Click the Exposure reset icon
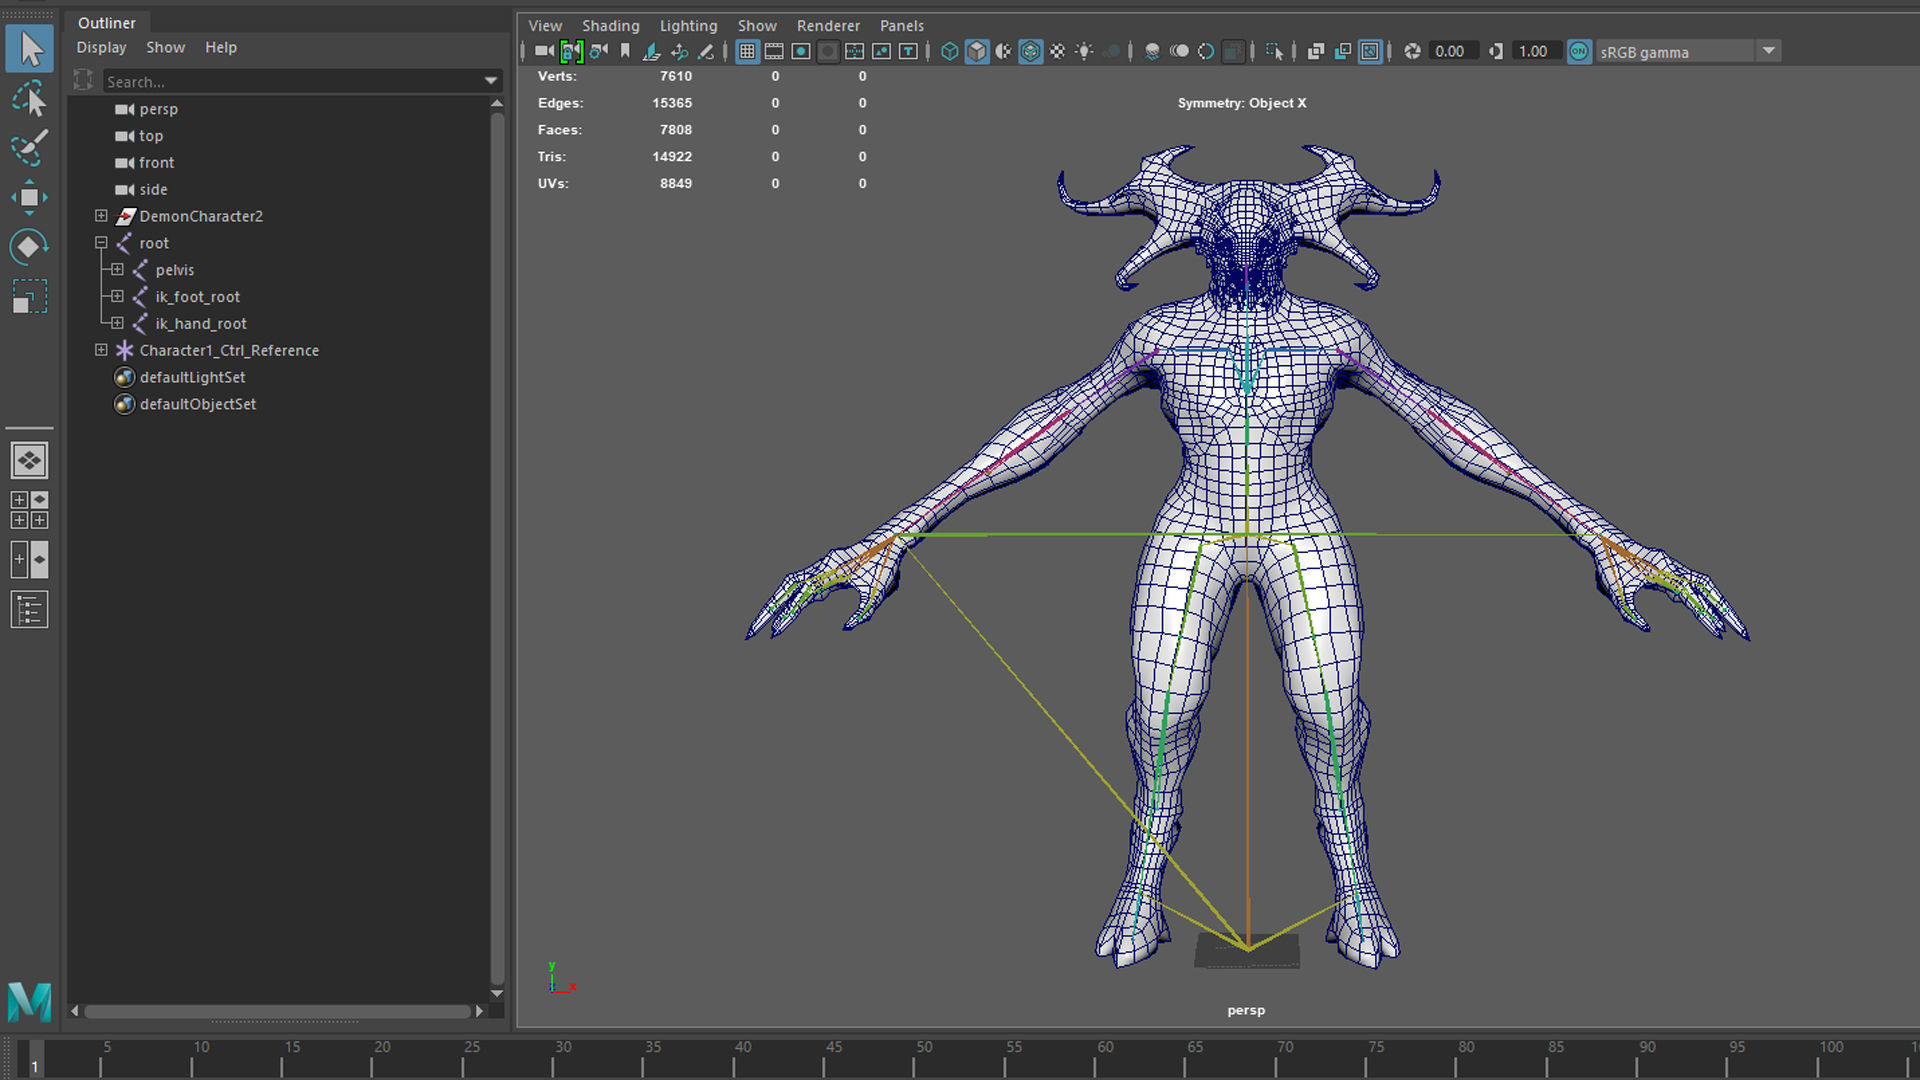 pyautogui.click(x=1412, y=51)
